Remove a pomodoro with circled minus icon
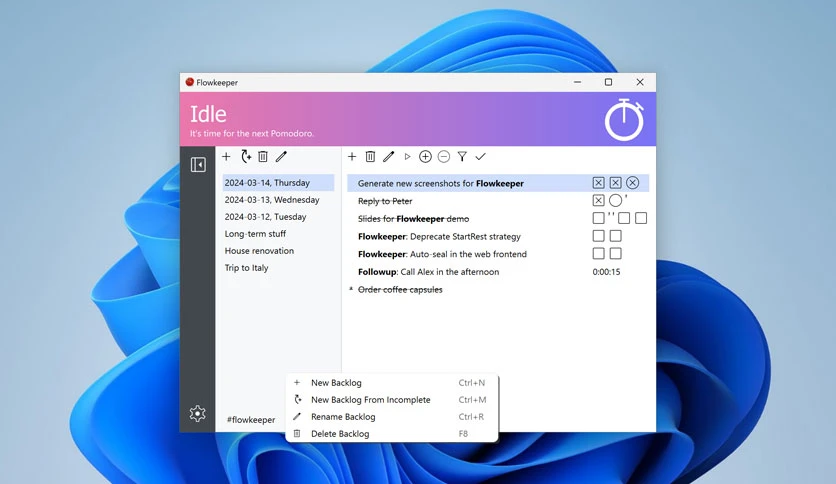 click(444, 156)
